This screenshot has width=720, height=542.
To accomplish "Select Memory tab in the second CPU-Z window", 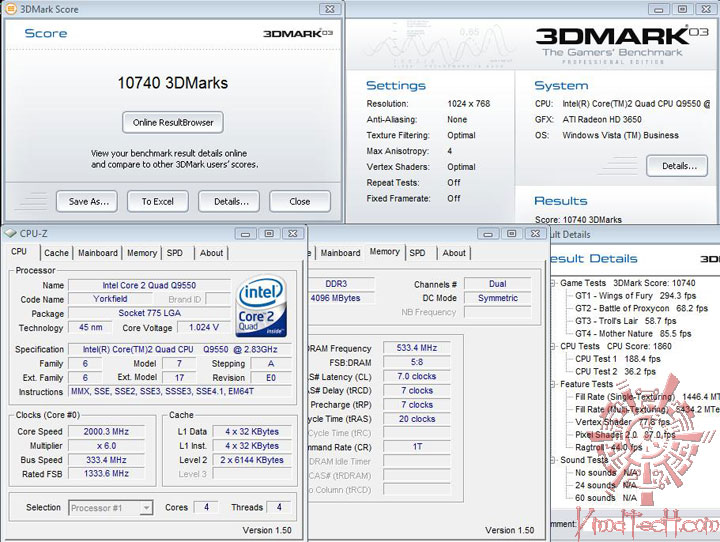I will 385,252.
